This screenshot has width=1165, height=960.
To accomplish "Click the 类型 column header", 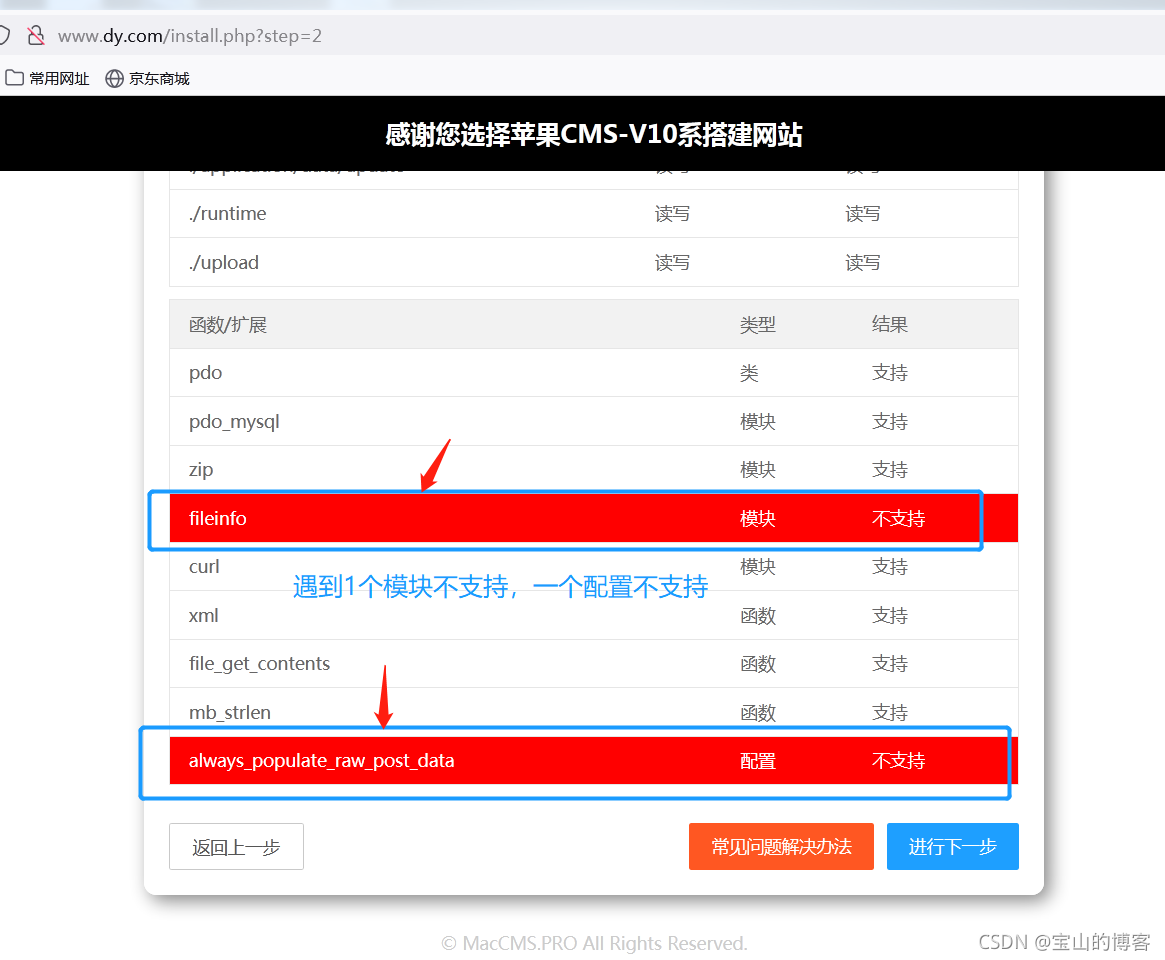I will point(757,325).
